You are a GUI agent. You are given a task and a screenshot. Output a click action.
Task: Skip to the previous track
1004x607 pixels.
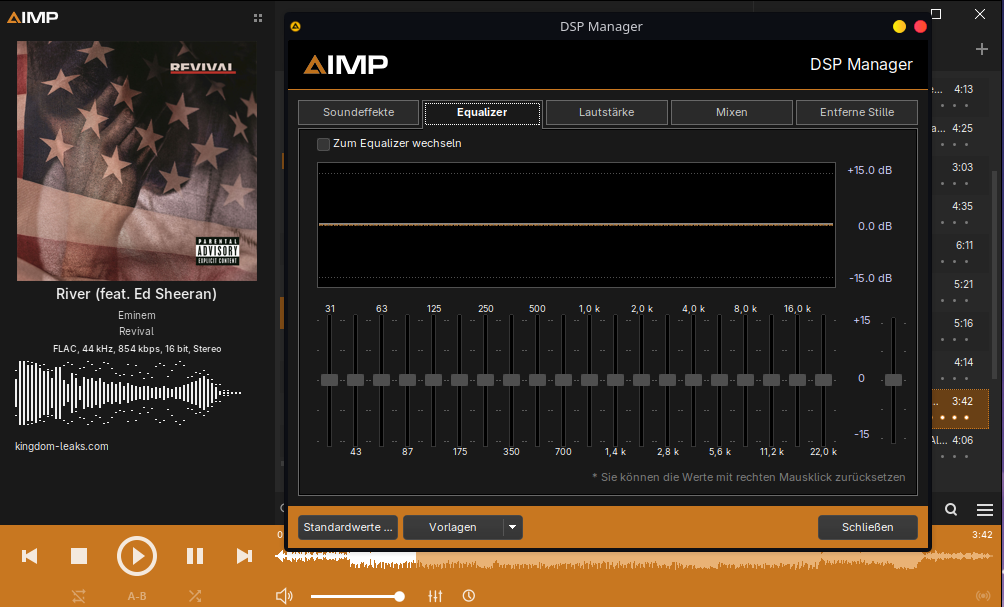point(29,556)
